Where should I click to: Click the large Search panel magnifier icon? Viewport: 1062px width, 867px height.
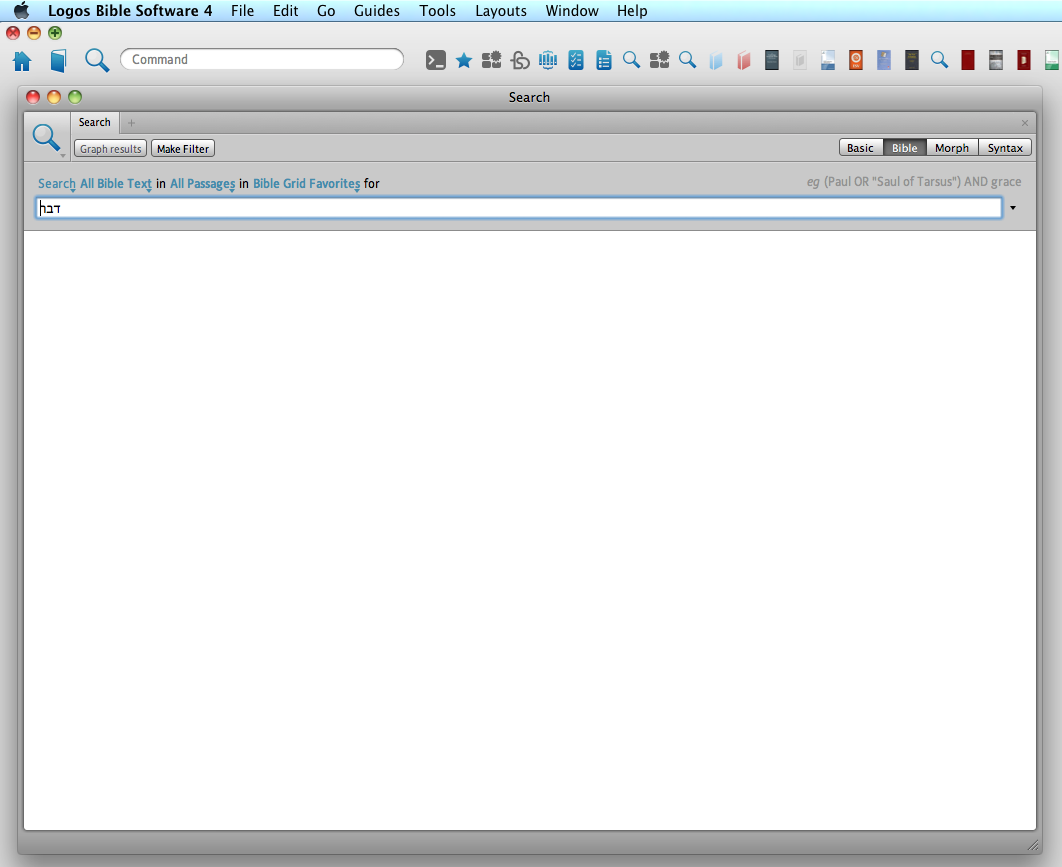46,138
